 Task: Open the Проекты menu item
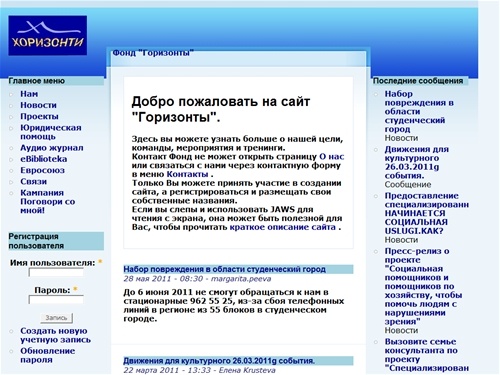(39, 117)
